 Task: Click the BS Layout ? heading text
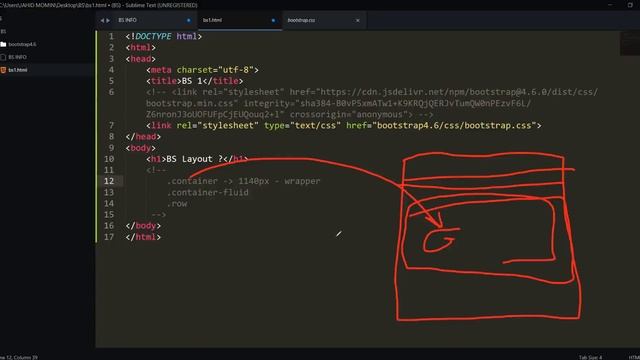click(195, 159)
